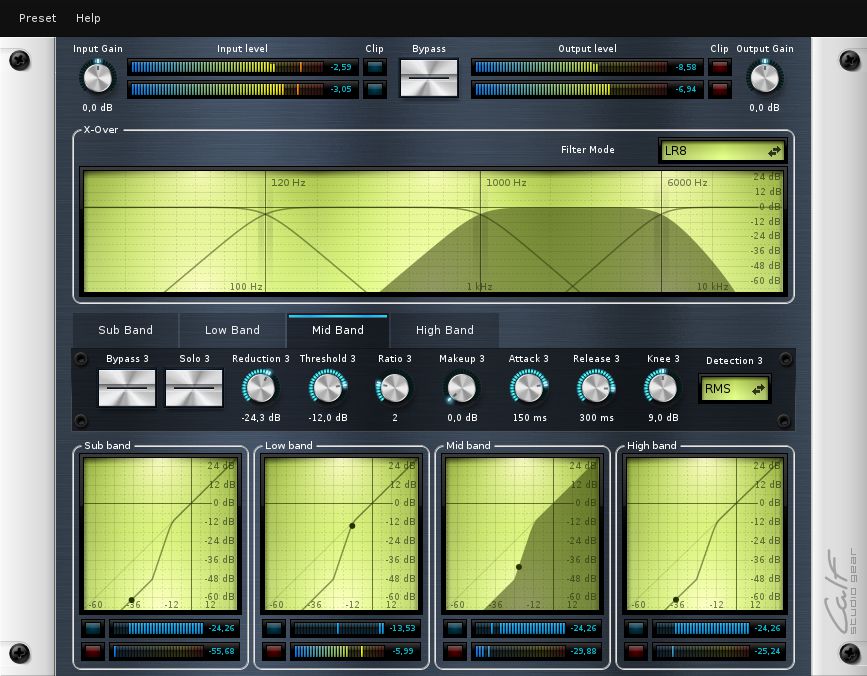Click the Output Gain knob
Screen dimensions: 867x676
pos(764,77)
